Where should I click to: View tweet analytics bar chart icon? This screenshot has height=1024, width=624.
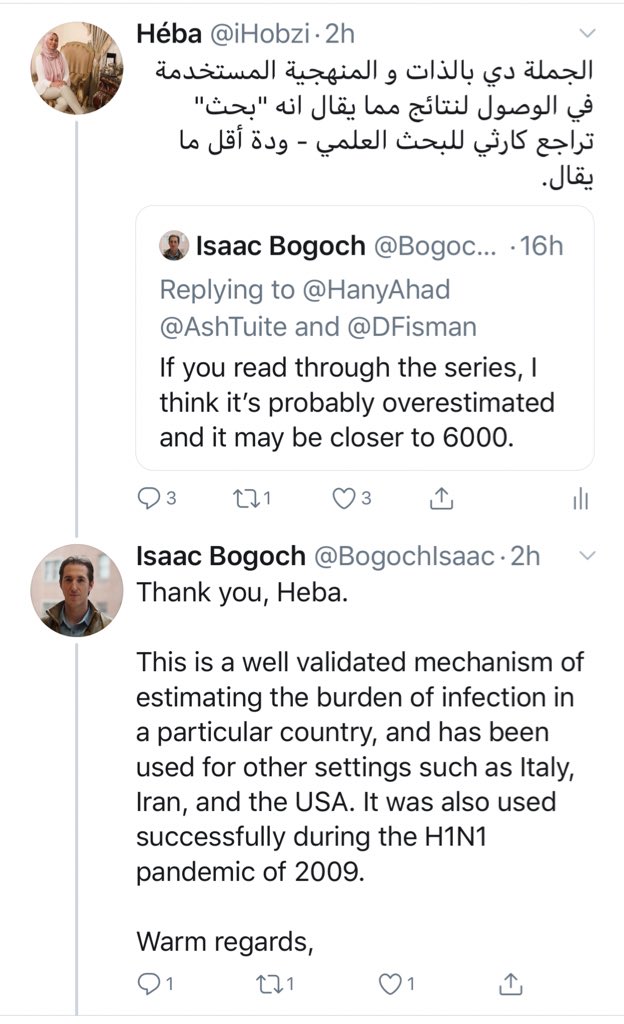click(x=580, y=500)
